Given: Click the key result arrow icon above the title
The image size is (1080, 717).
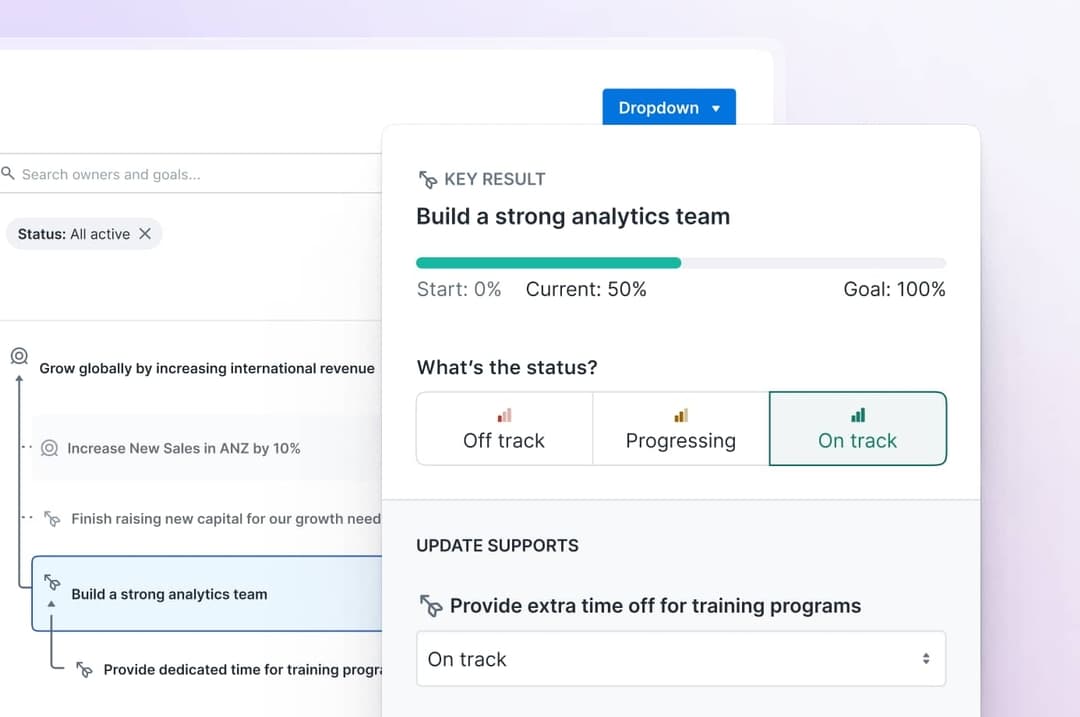Looking at the screenshot, I should 427,178.
